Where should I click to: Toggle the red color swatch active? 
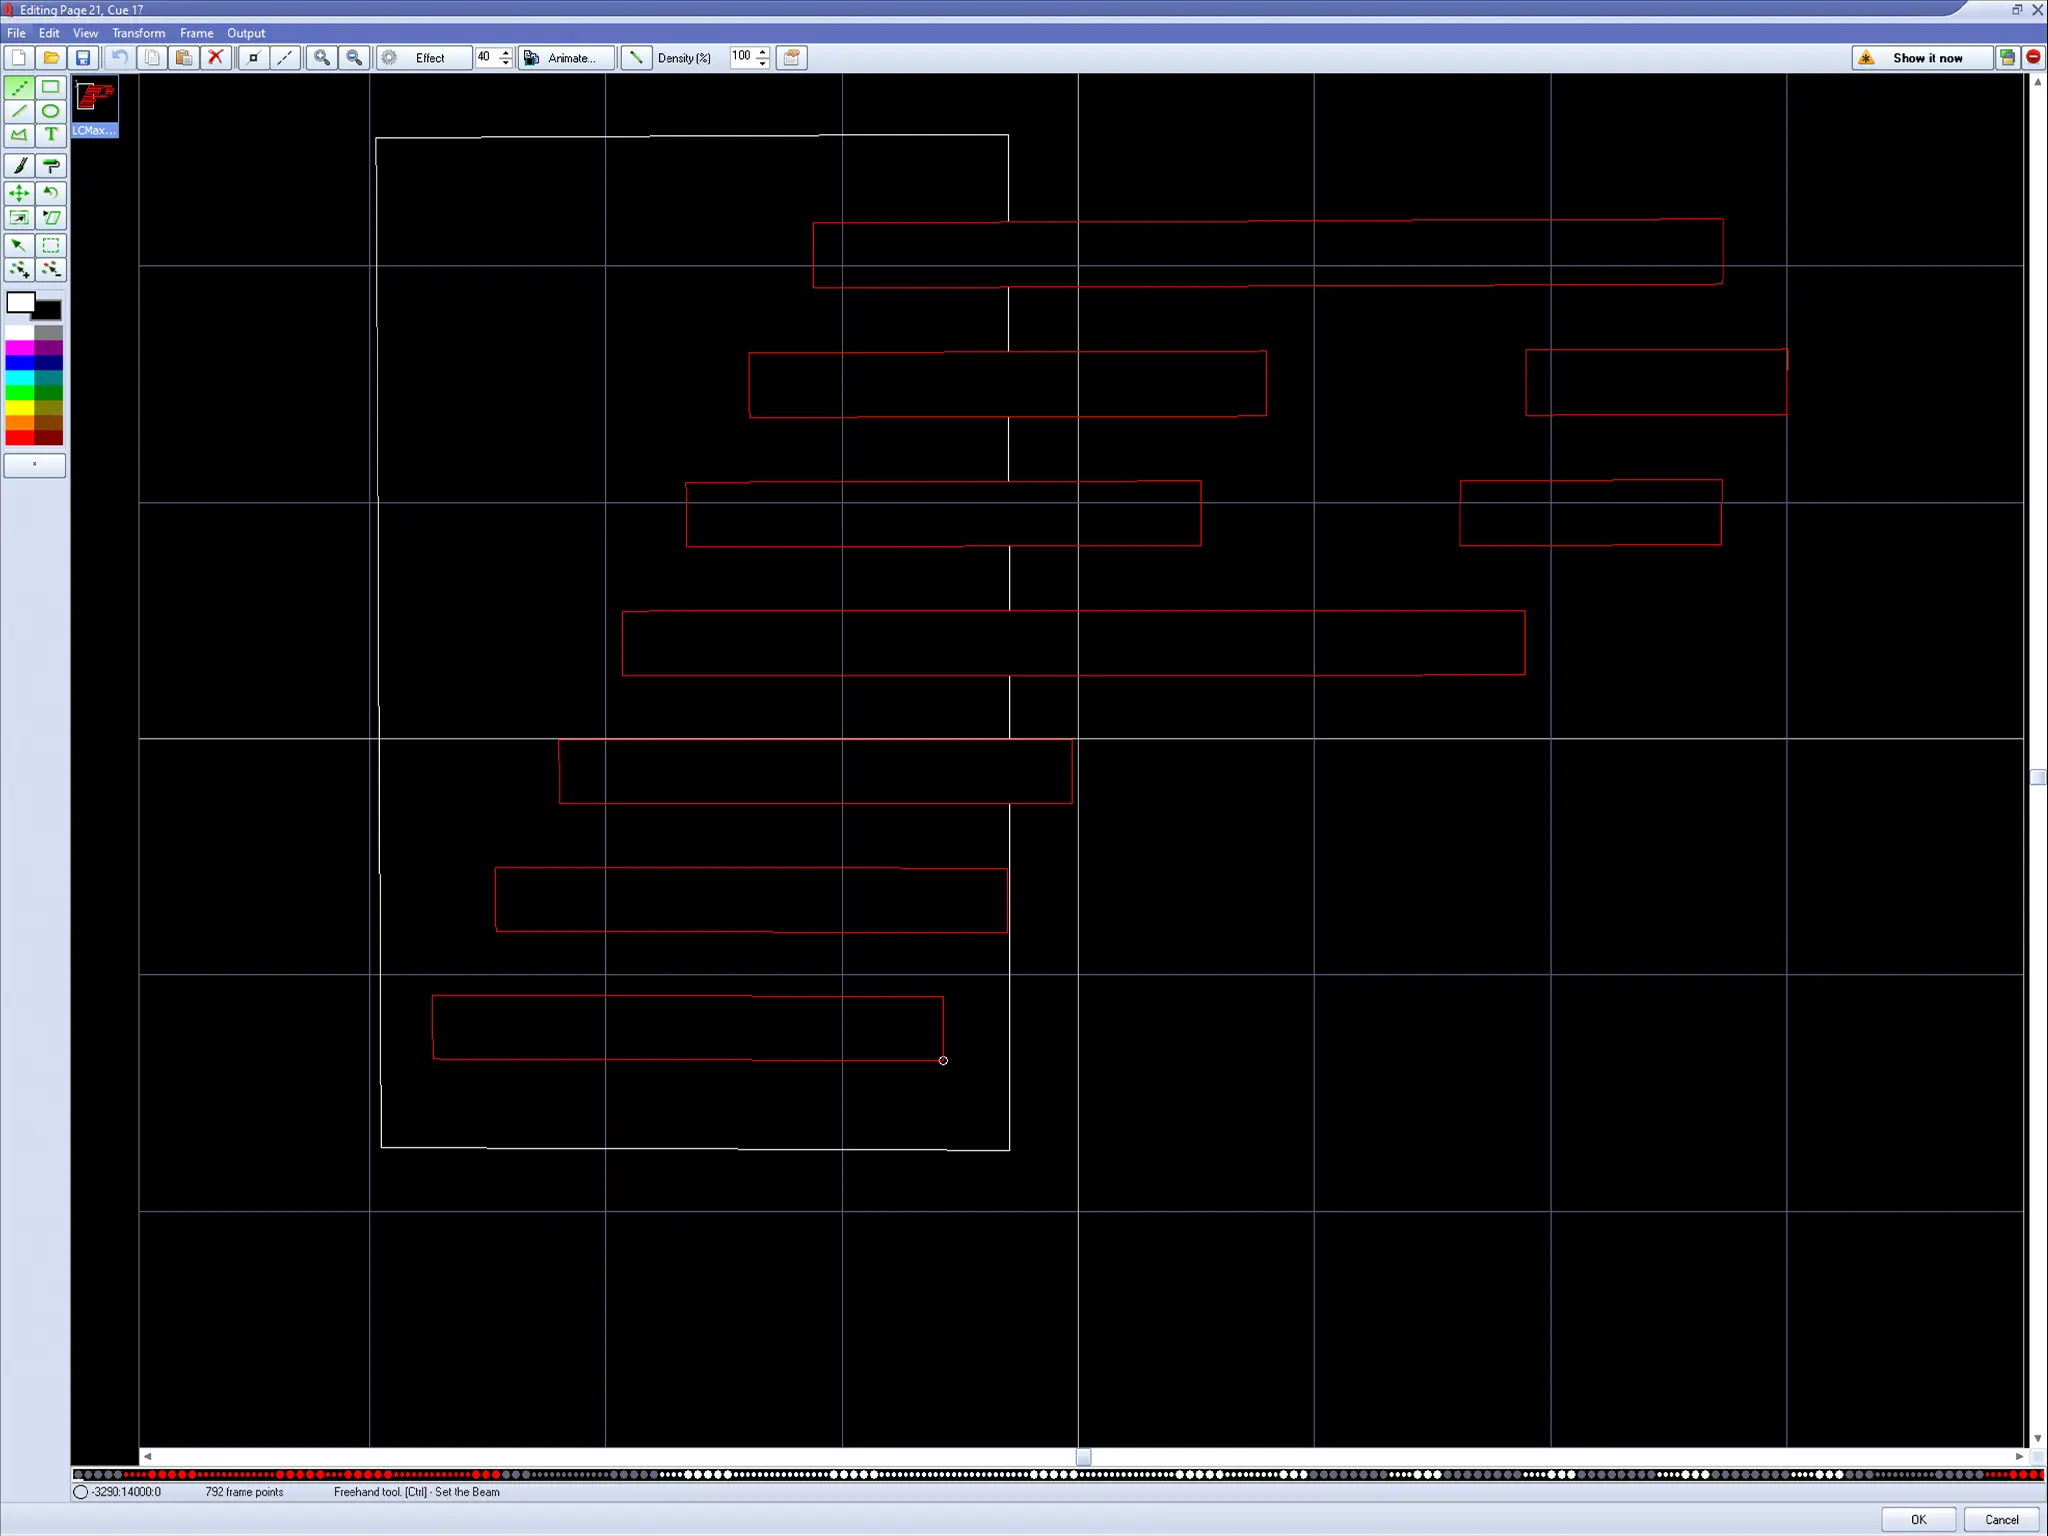[18, 436]
